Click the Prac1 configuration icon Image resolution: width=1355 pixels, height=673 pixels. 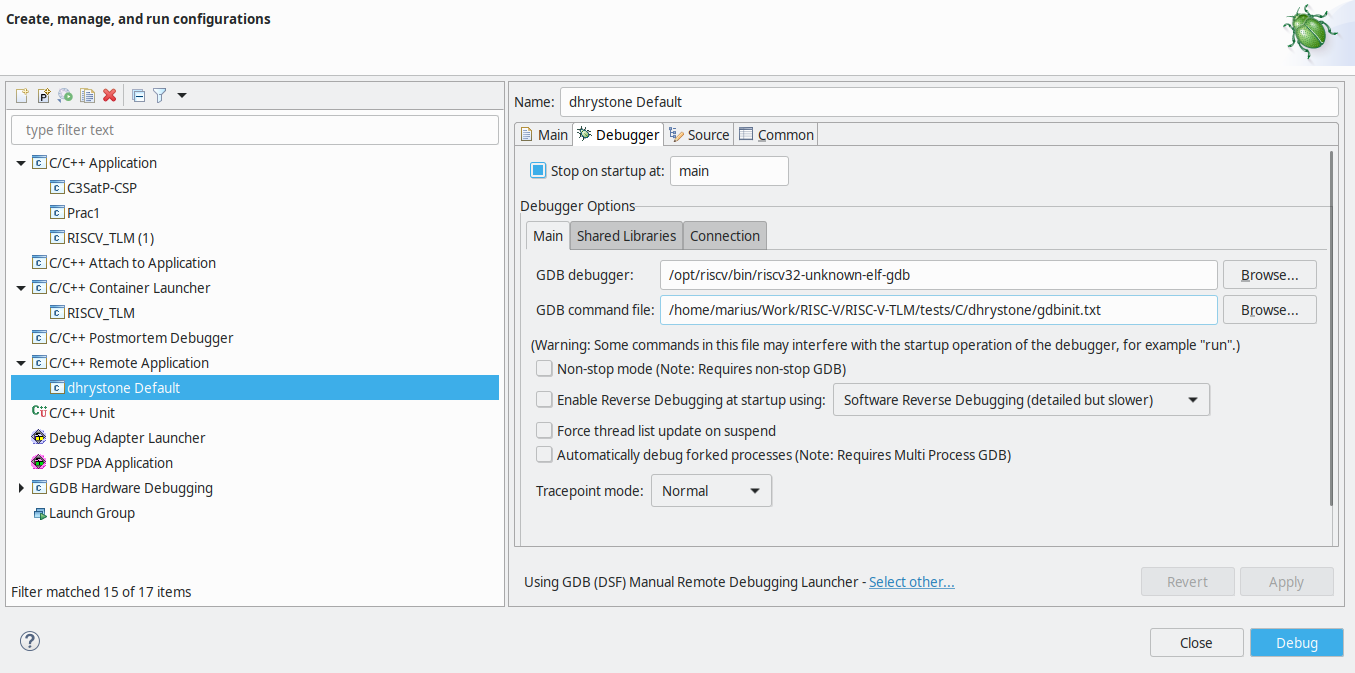click(x=57, y=213)
